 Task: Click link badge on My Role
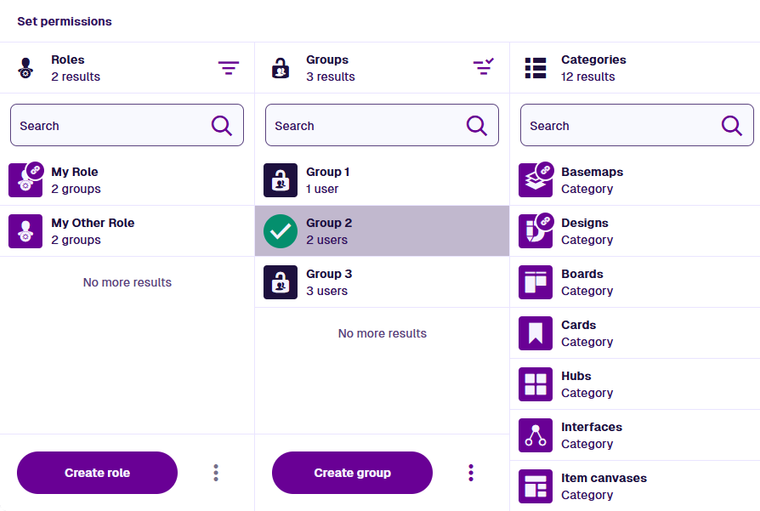point(35,170)
